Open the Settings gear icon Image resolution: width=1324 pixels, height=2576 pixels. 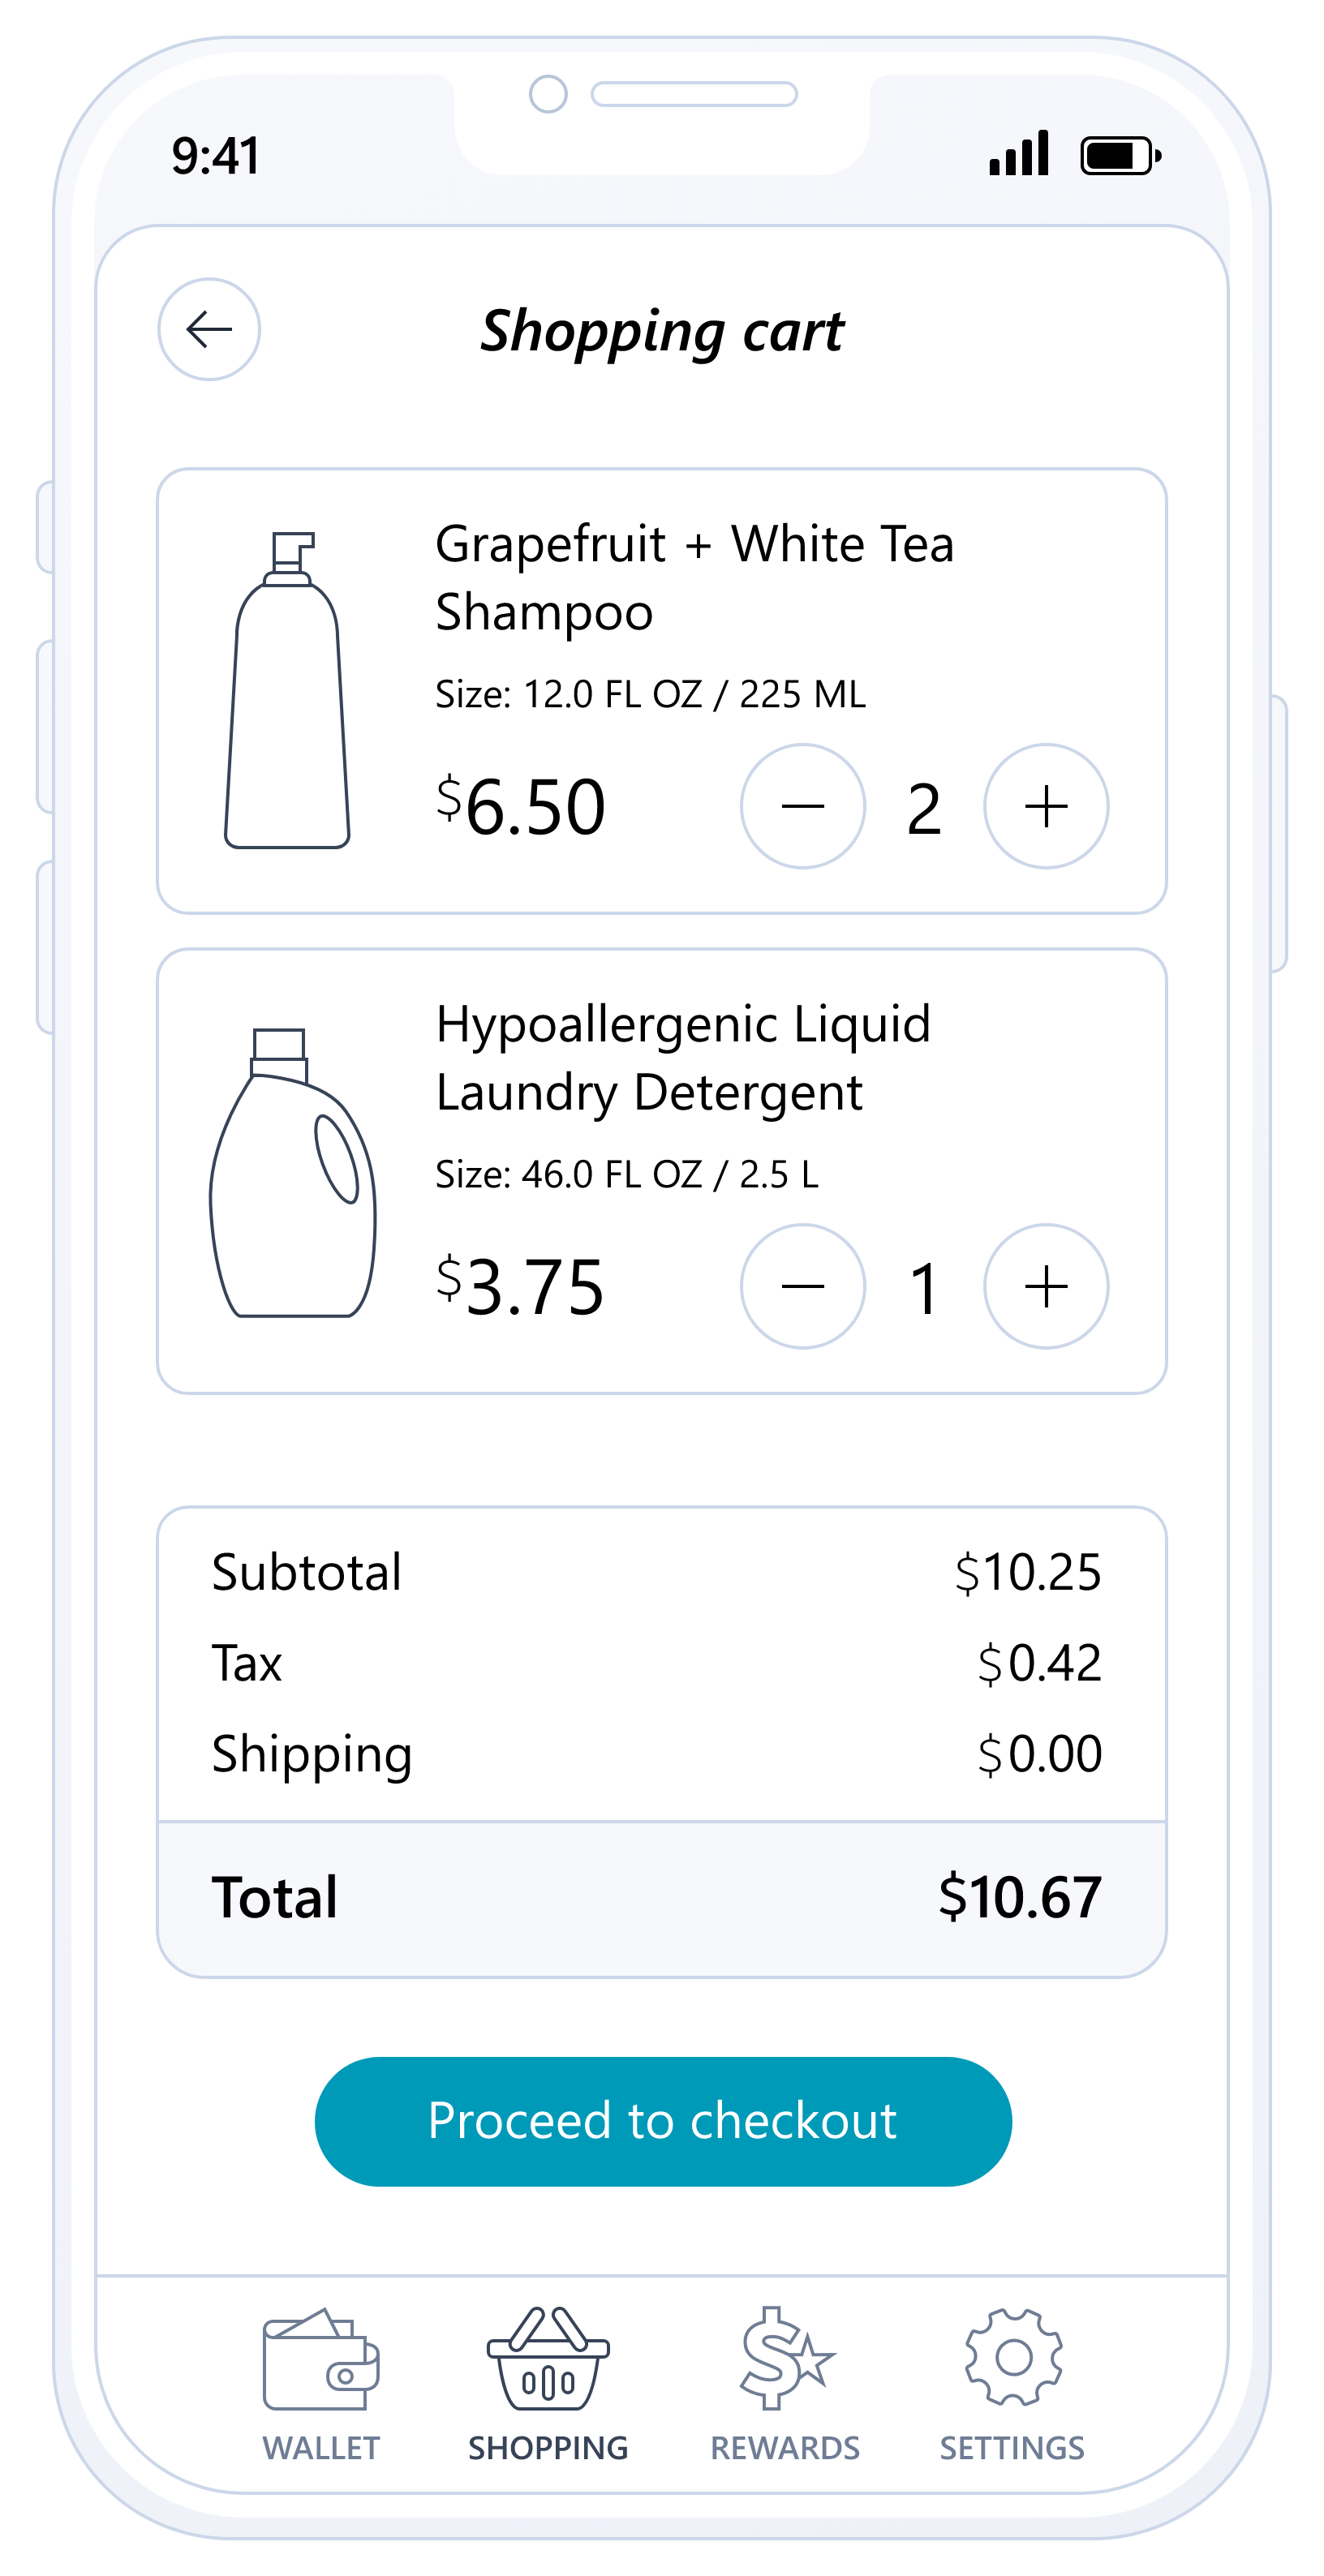pyautogui.click(x=1013, y=2358)
